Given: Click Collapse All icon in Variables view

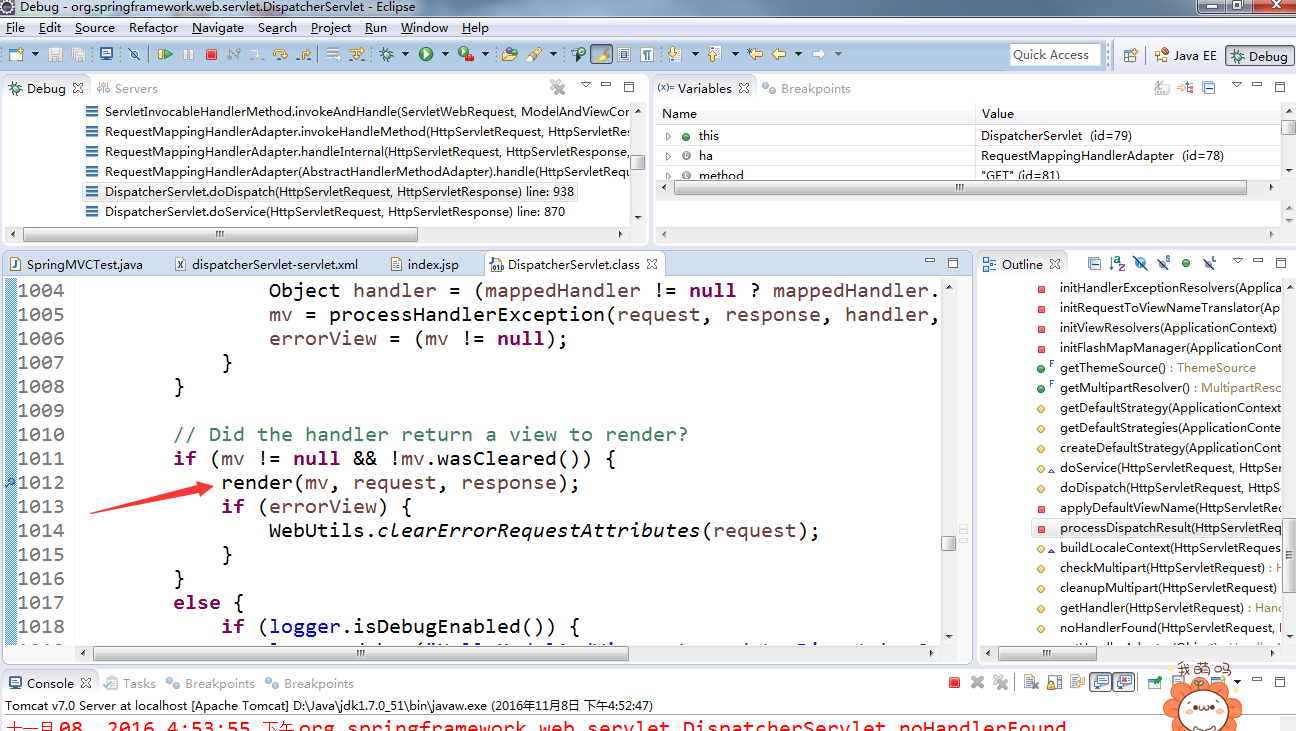Looking at the screenshot, I should 1208,87.
